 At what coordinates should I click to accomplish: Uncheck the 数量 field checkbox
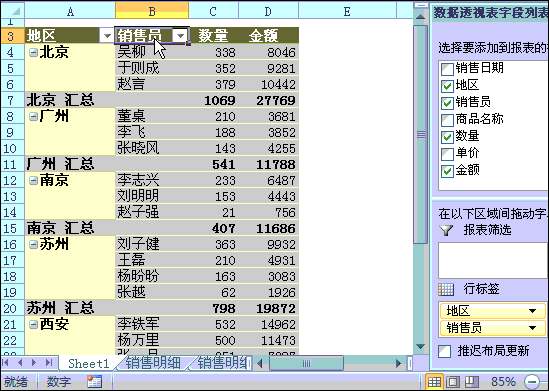(447, 137)
